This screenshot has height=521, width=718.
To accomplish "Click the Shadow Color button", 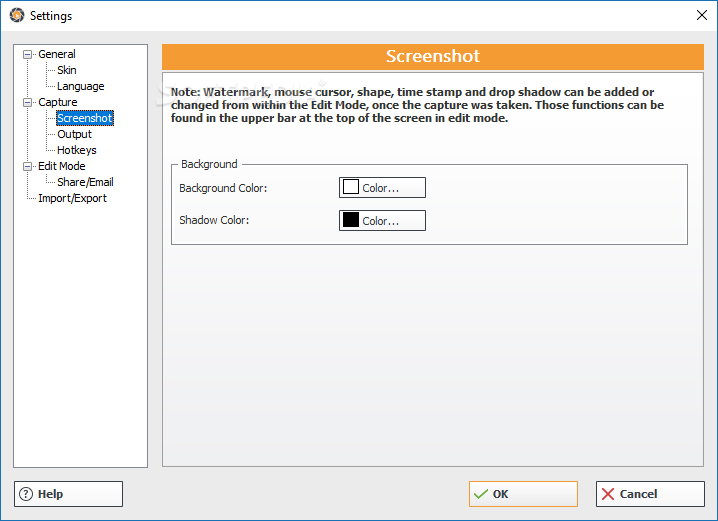I will (x=382, y=221).
